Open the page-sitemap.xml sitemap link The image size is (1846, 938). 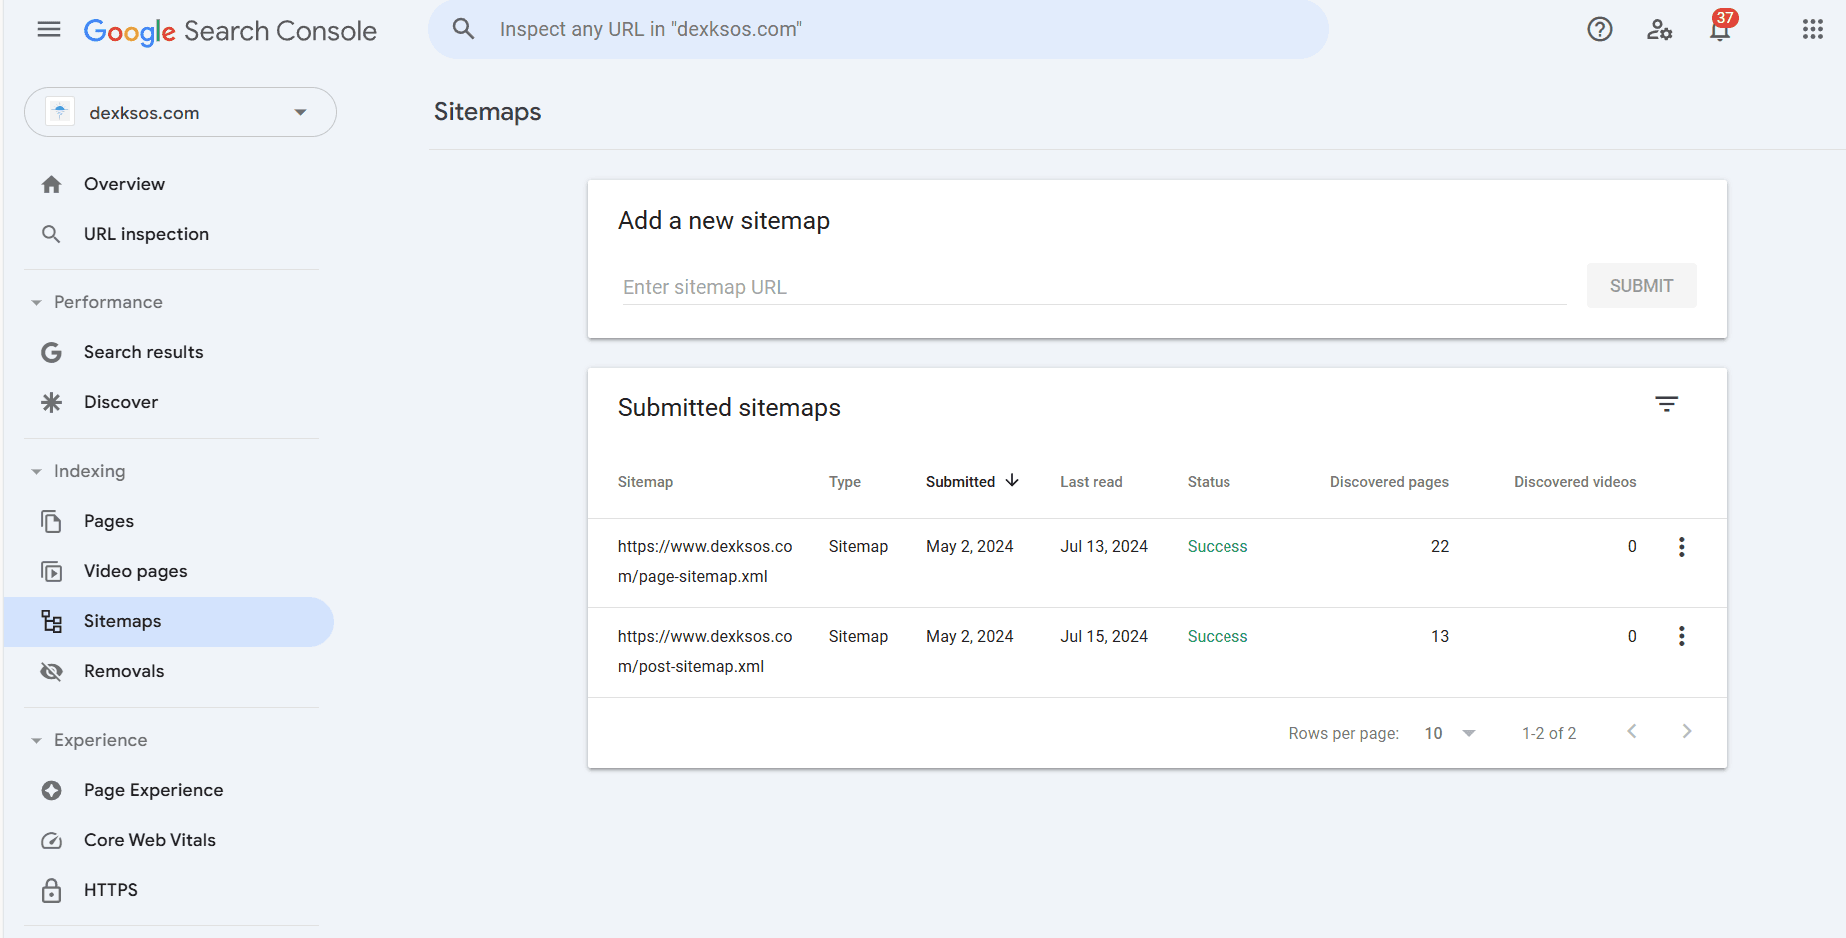click(705, 561)
